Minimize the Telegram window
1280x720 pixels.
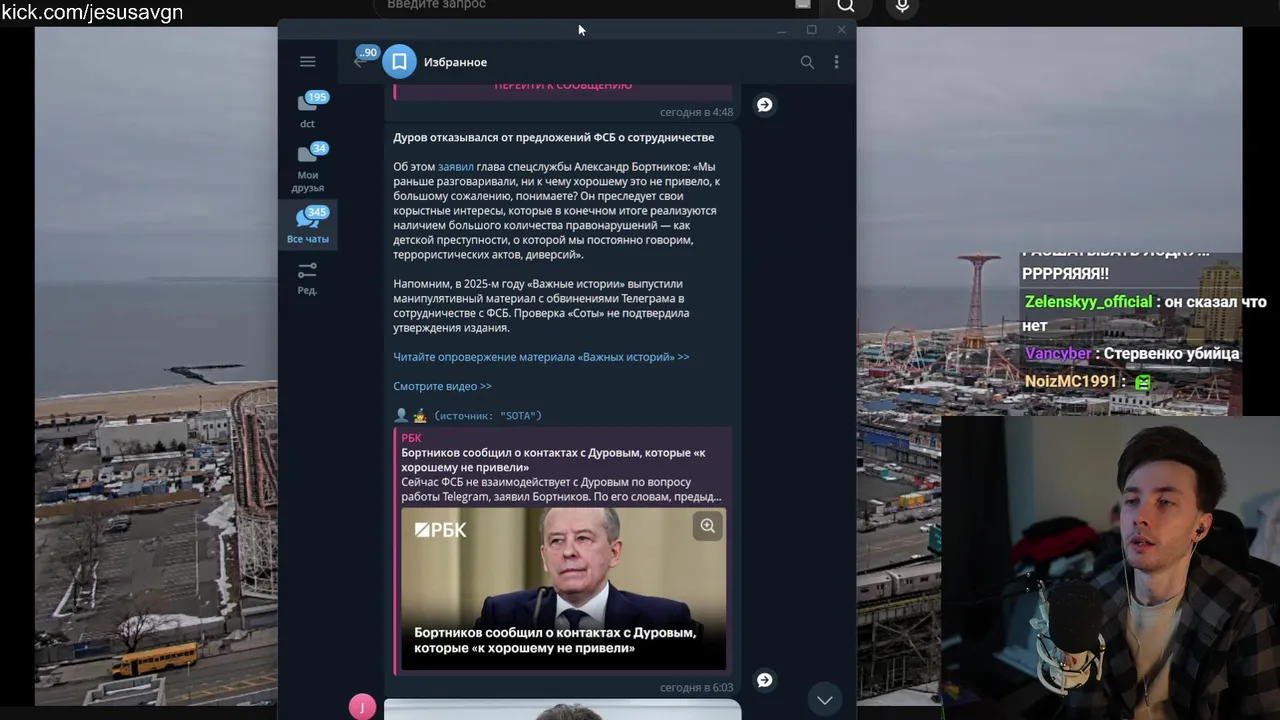tap(781, 30)
